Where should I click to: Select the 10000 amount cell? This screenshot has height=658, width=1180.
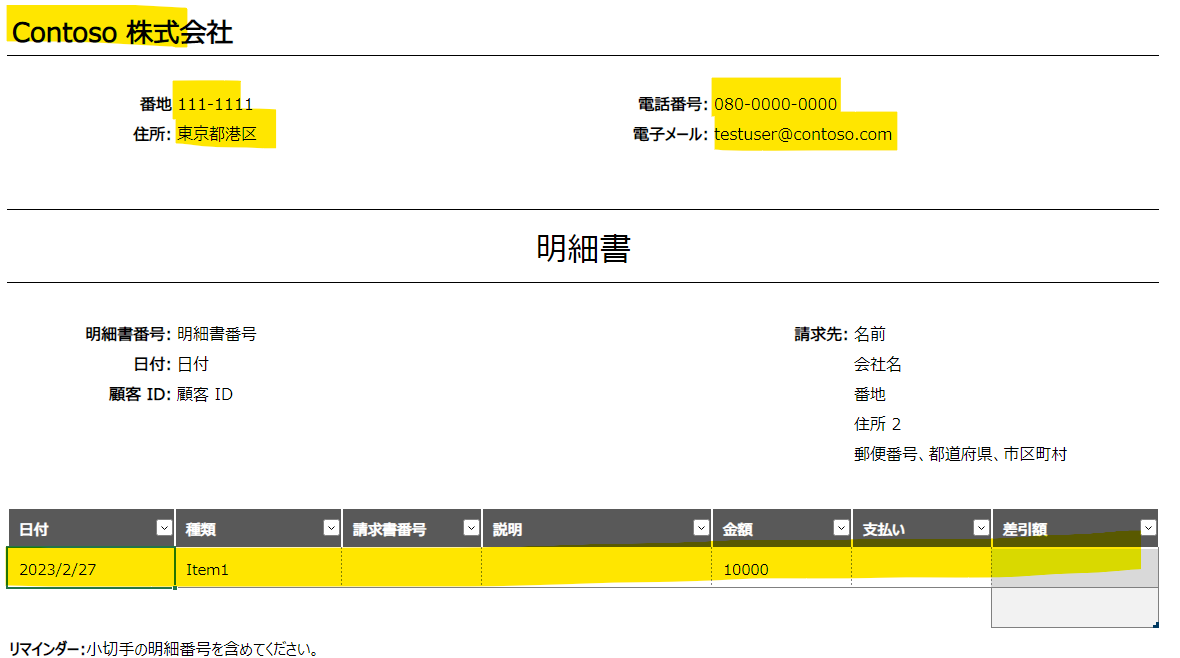click(781, 568)
